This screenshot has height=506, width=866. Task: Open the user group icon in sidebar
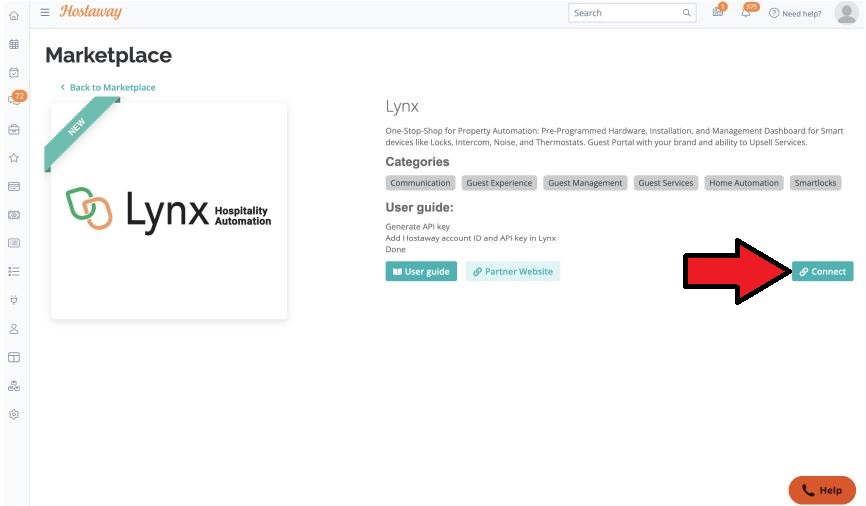point(14,386)
